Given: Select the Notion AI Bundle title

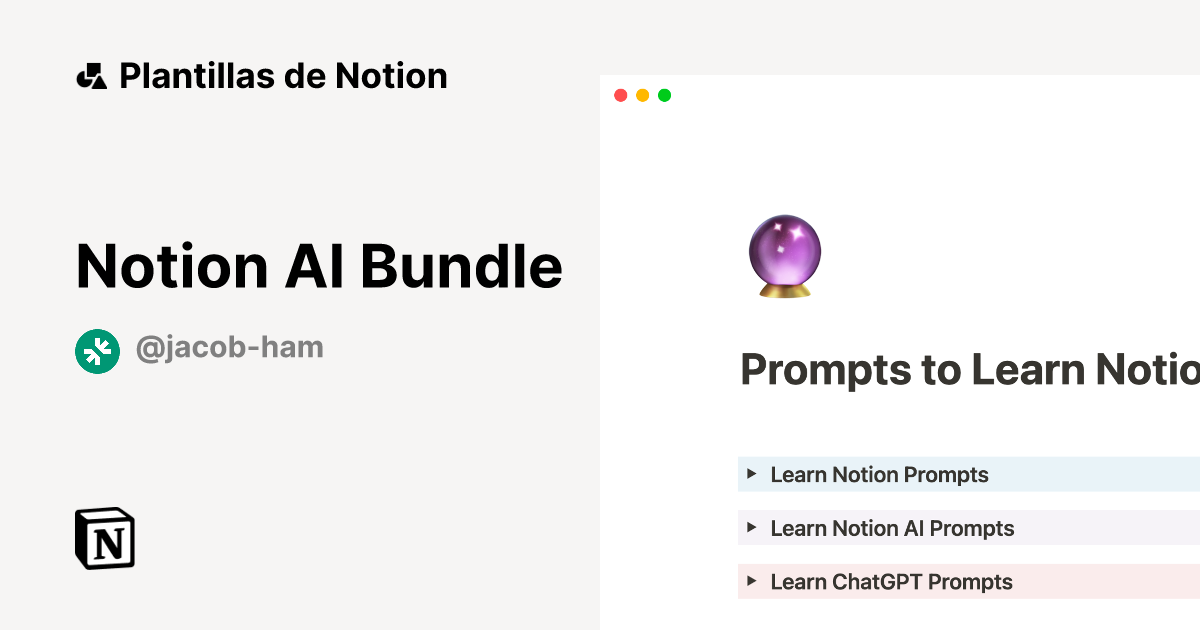Looking at the screenshot, I should click(319, 266).
